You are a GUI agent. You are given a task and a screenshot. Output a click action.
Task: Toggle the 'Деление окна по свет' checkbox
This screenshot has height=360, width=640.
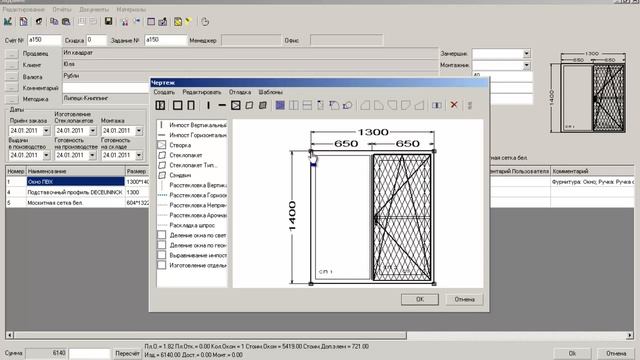click(162, 235)
